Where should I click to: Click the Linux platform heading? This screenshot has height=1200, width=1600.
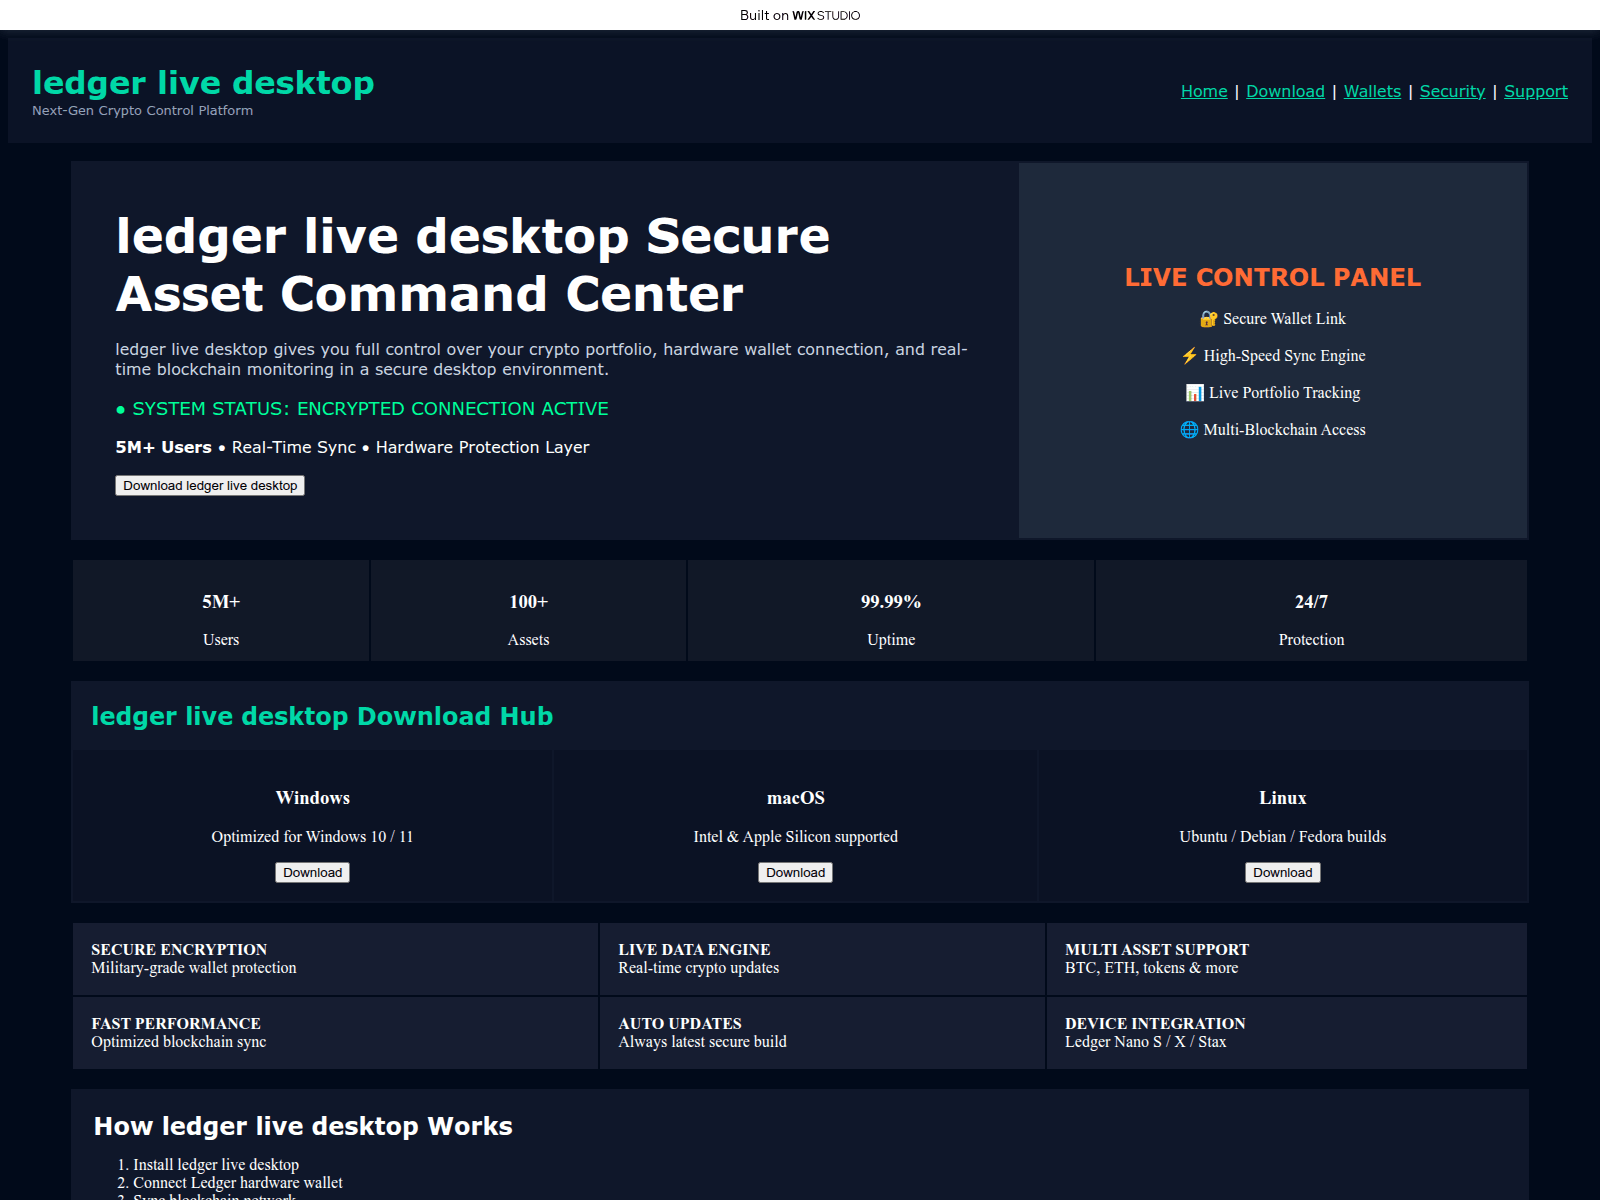point(1282,798)
